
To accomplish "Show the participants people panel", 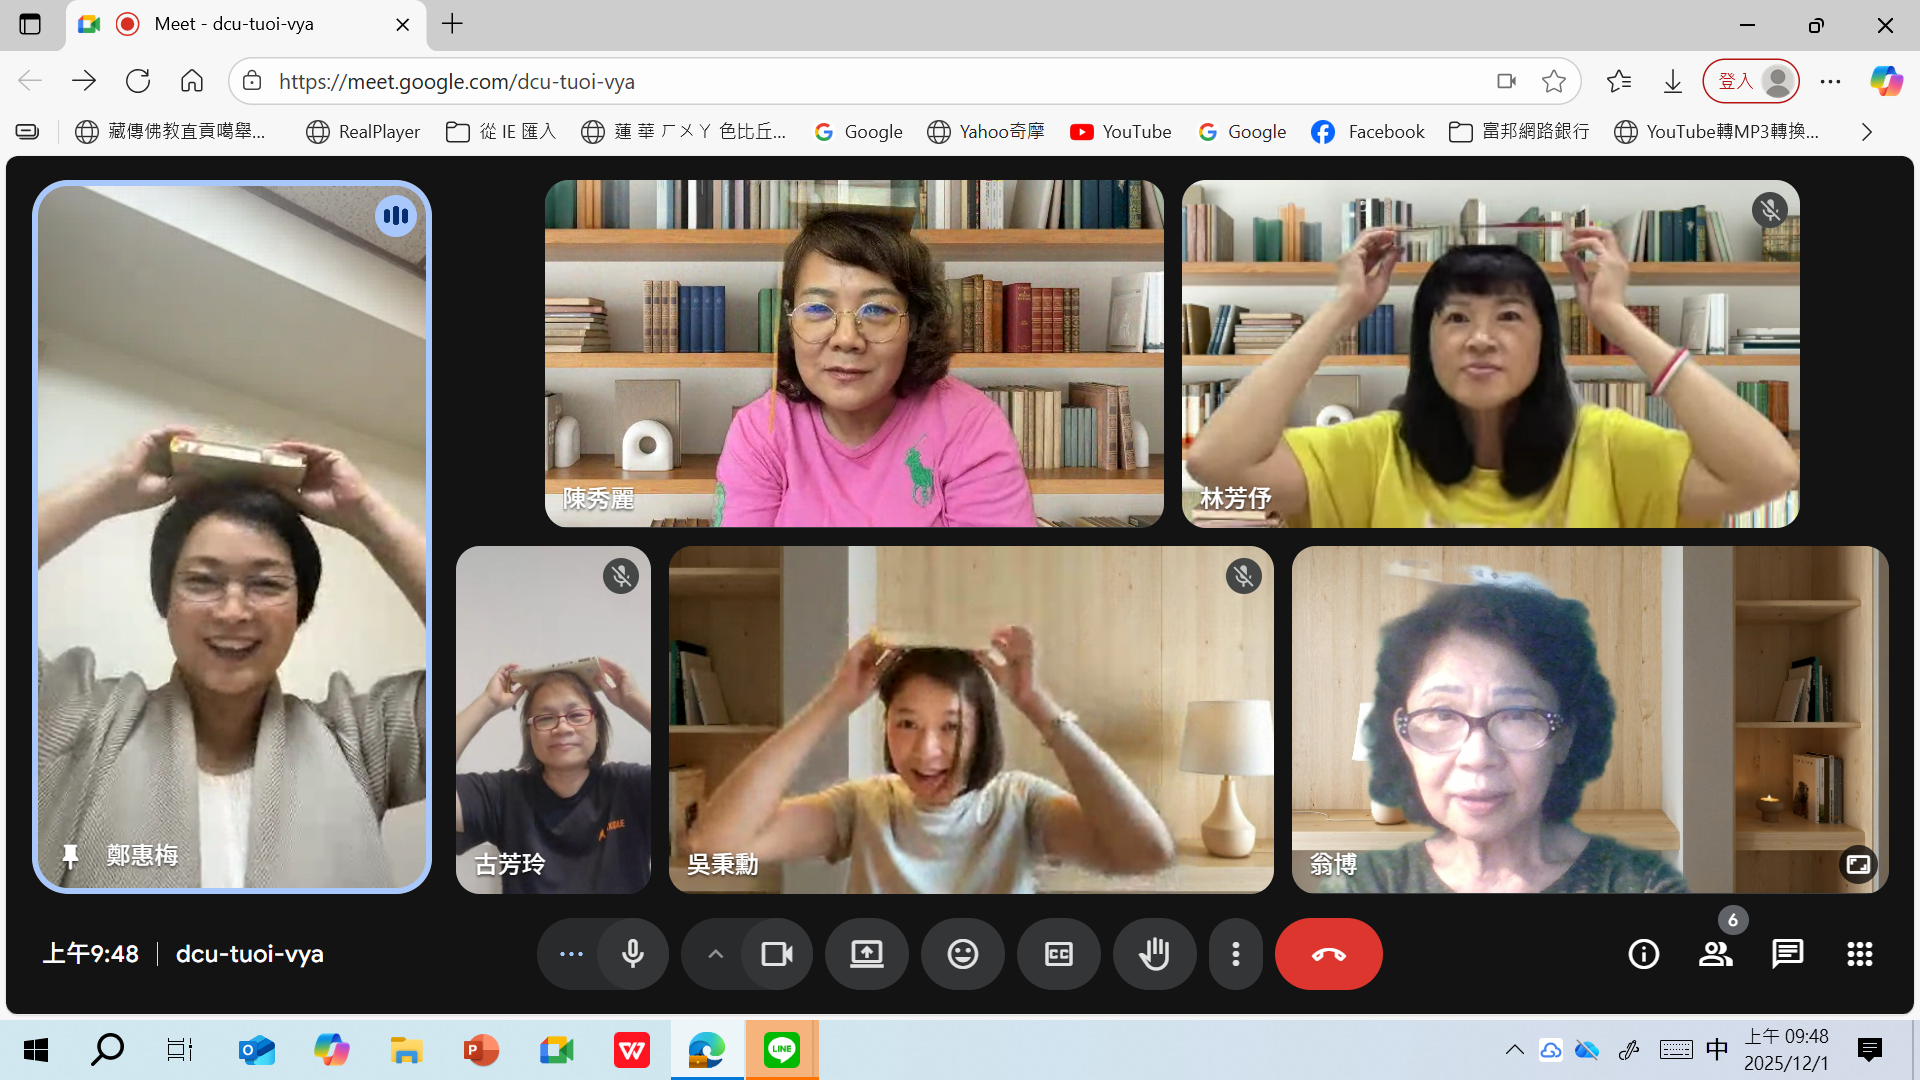I will (x=1715, y=954).
